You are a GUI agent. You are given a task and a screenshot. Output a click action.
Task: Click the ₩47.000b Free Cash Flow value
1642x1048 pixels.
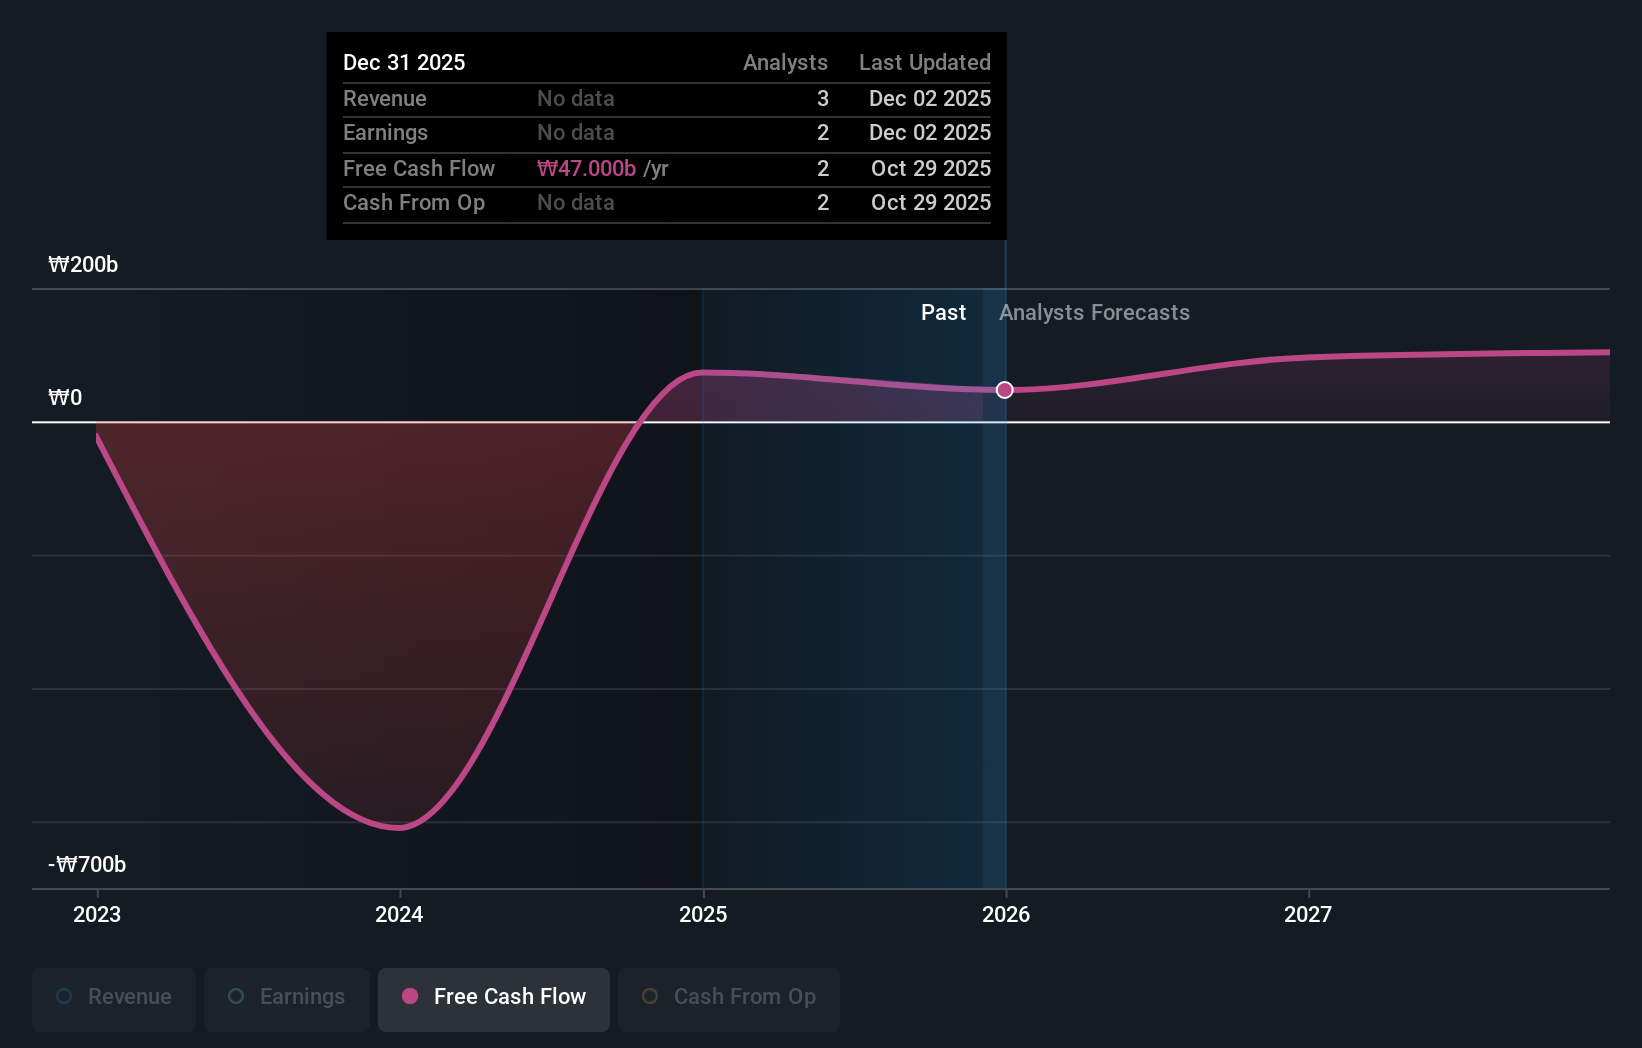585,168
